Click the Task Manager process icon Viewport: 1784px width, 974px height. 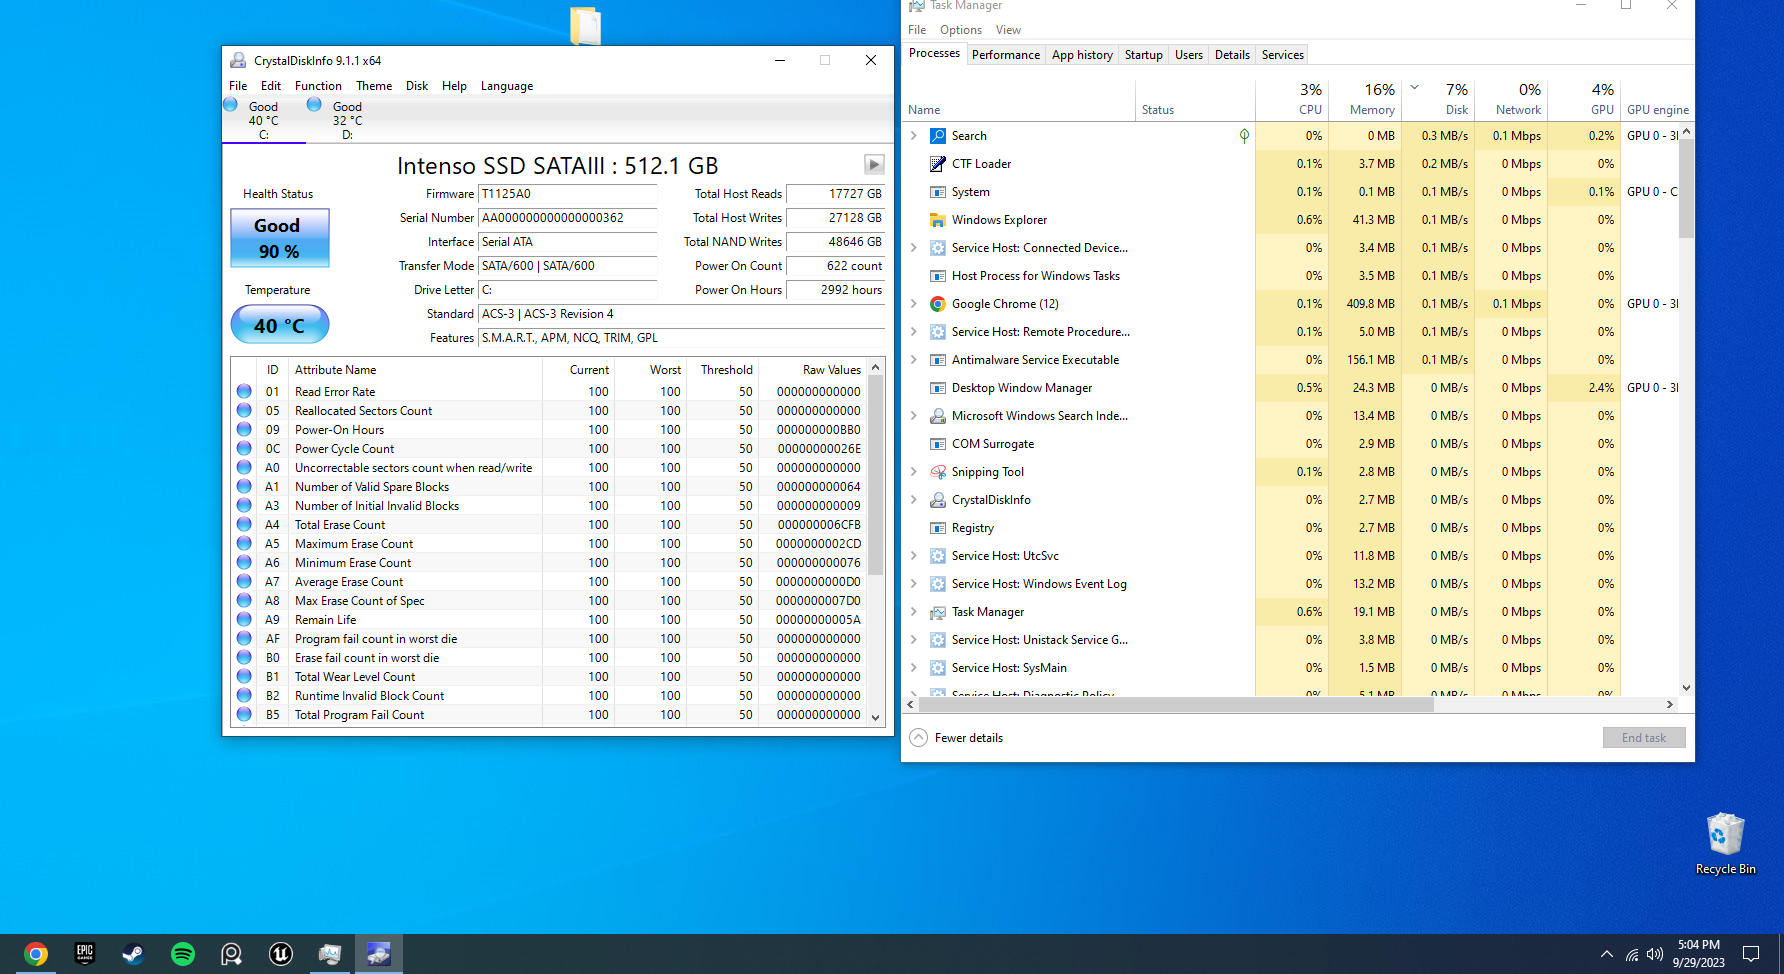938,612
